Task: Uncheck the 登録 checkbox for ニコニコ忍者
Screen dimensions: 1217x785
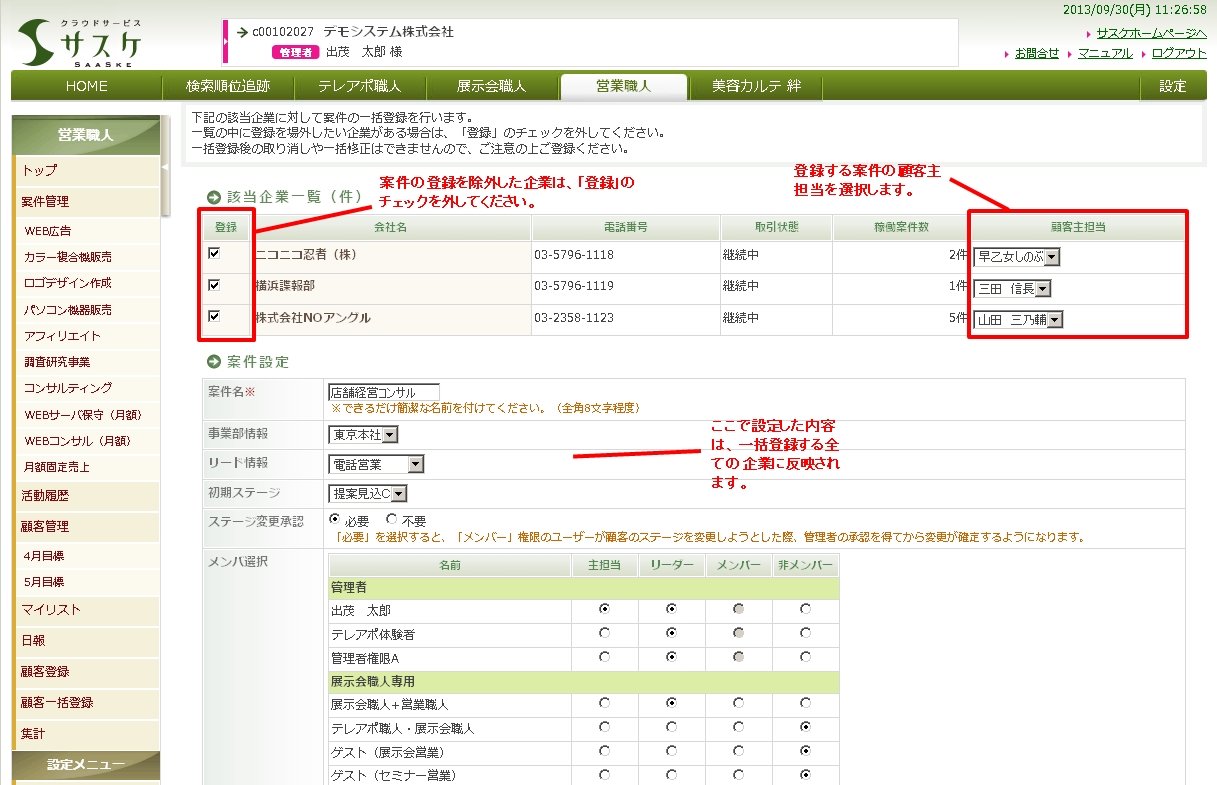Action: click(x=214, y=254)
